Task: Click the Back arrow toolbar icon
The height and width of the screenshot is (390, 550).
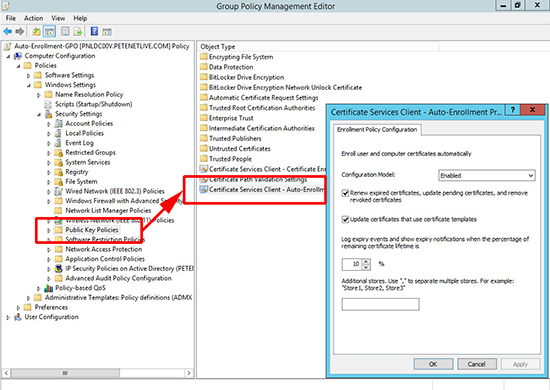Action: pos(7,32)
